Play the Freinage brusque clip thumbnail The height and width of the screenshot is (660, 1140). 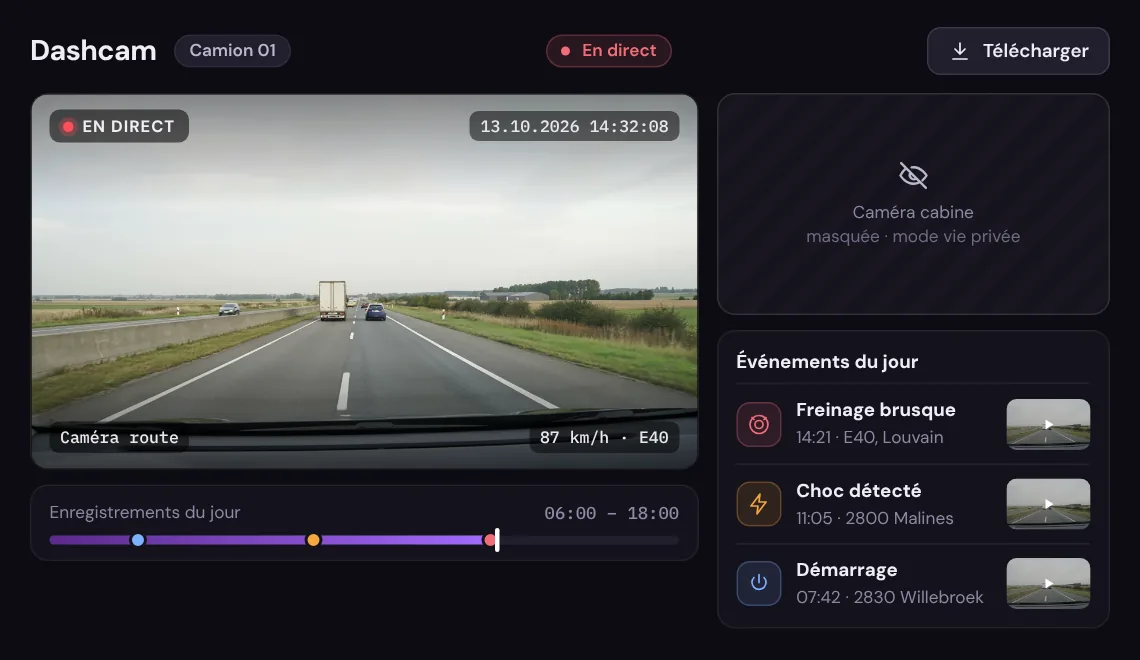pyautogui.click(x=1048, y=424)
